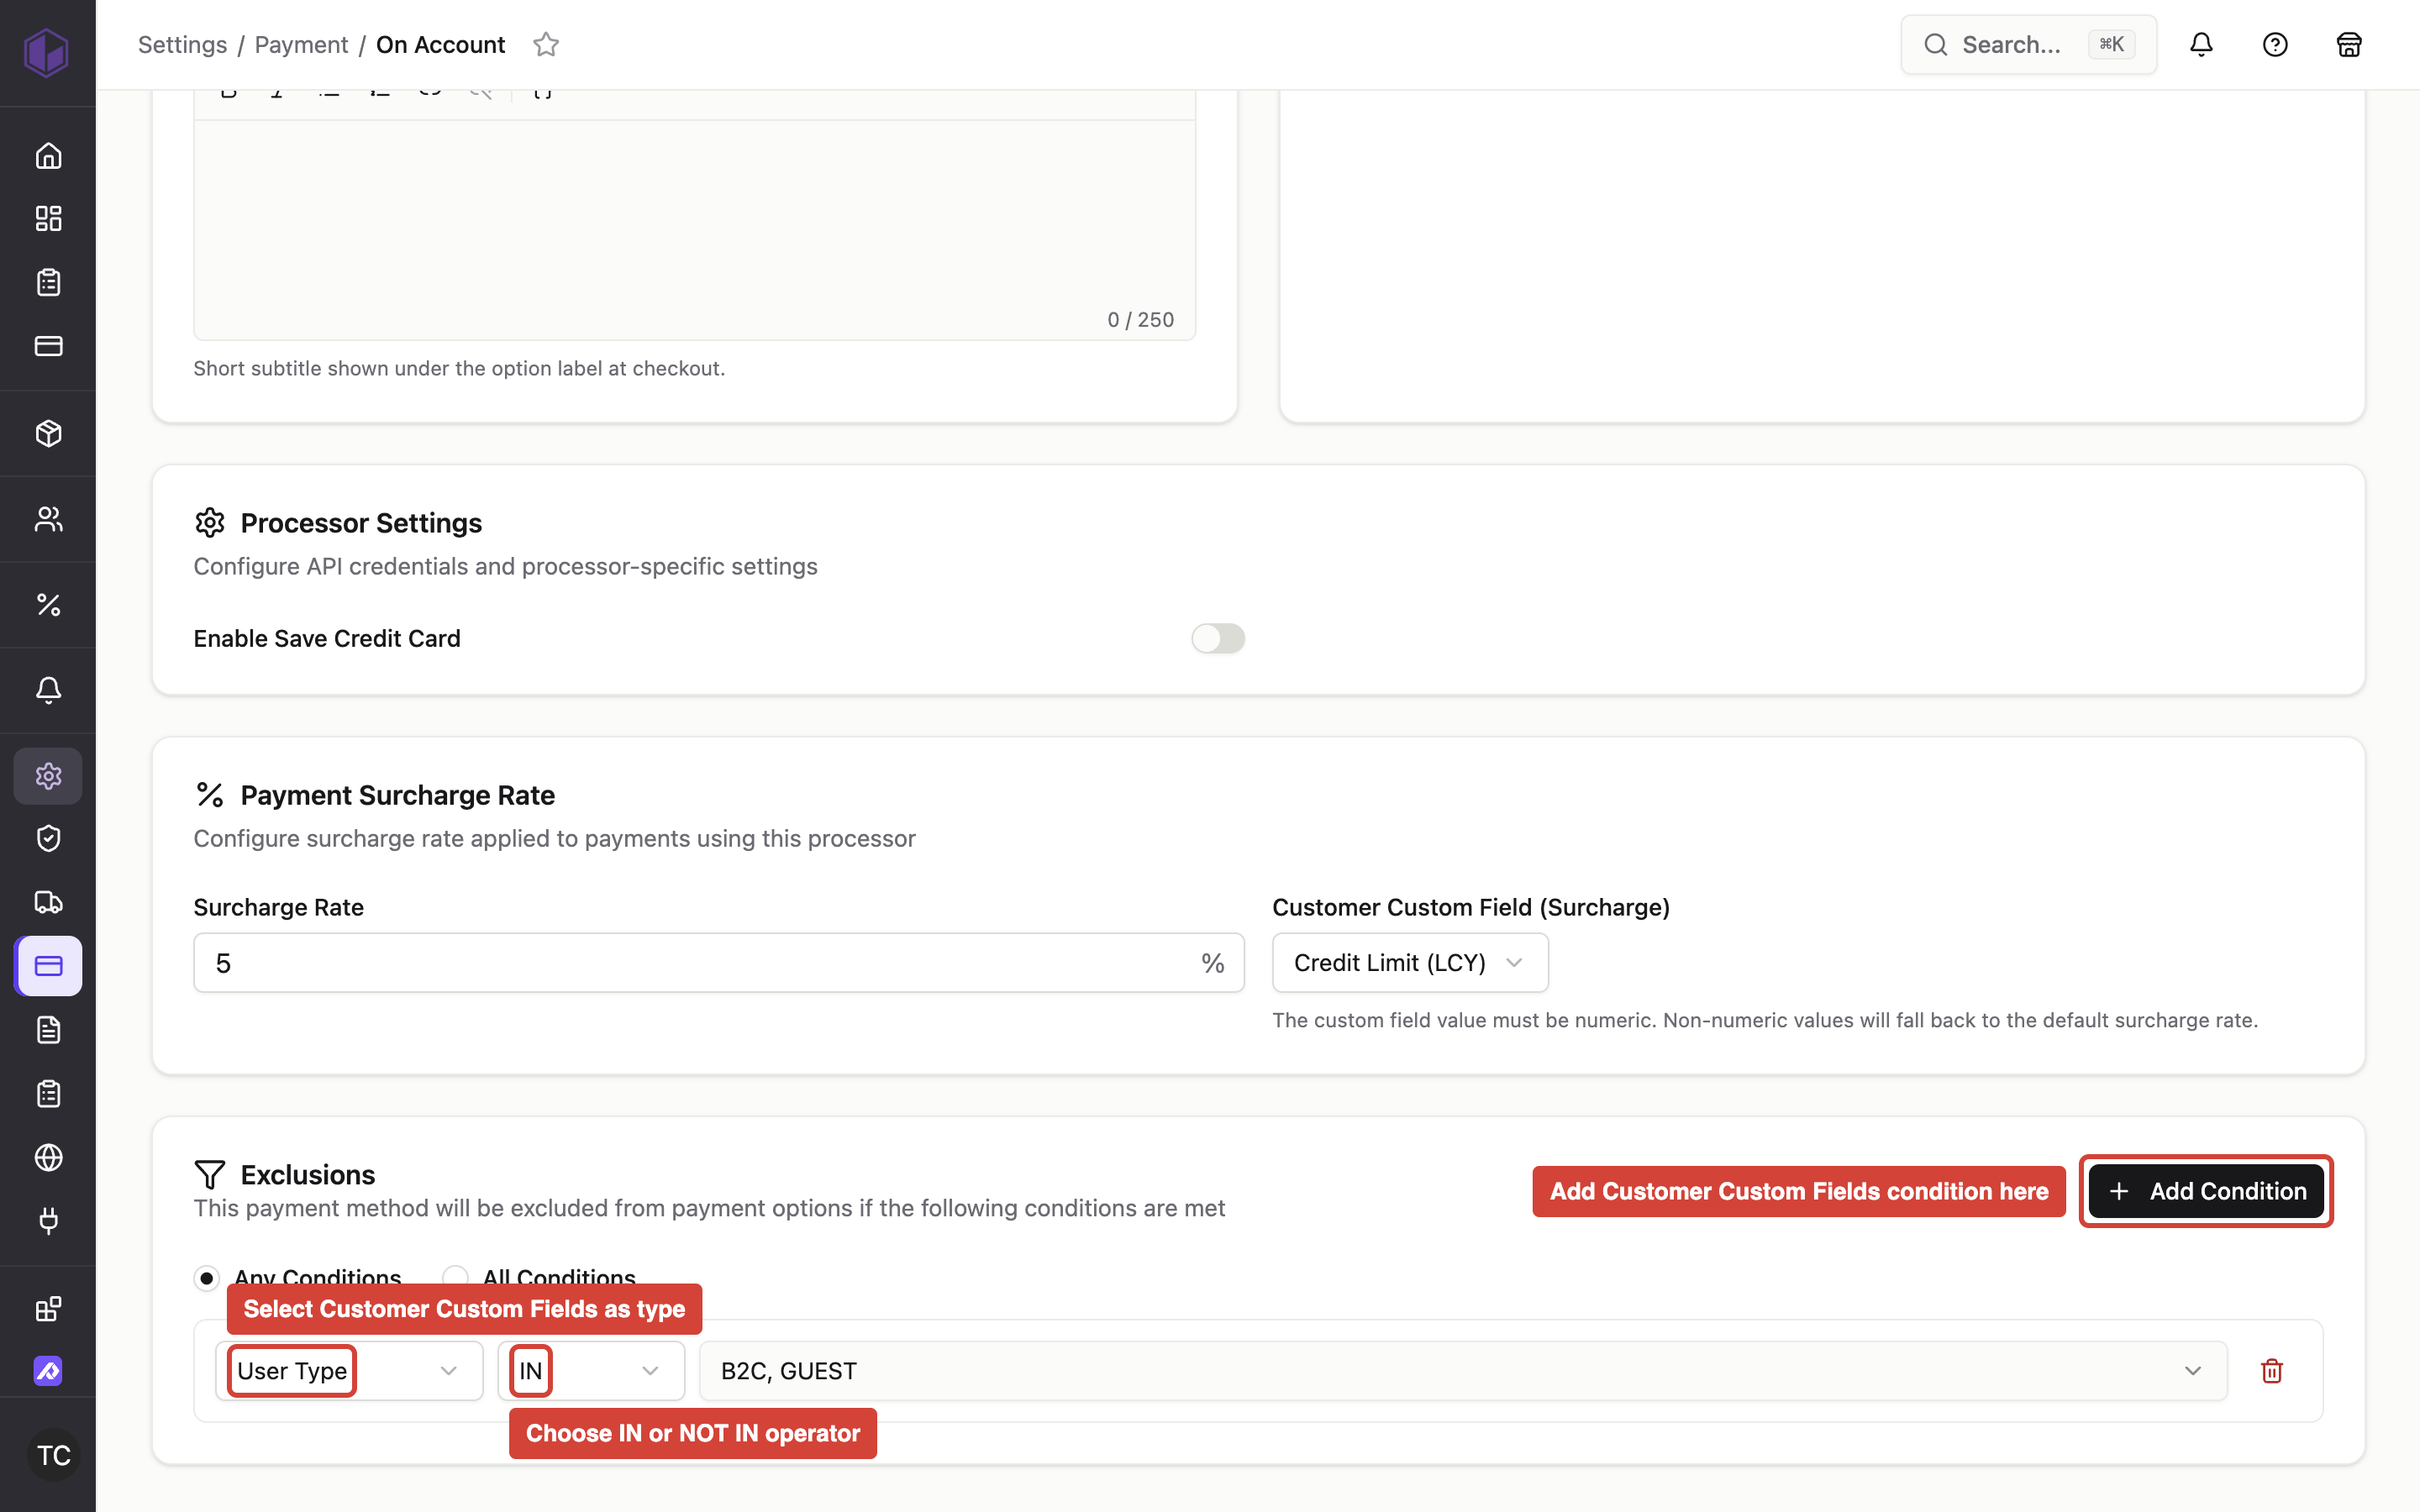Click the Add Condition button
The image size is (2420, 1512).
click(2206, 1191)
